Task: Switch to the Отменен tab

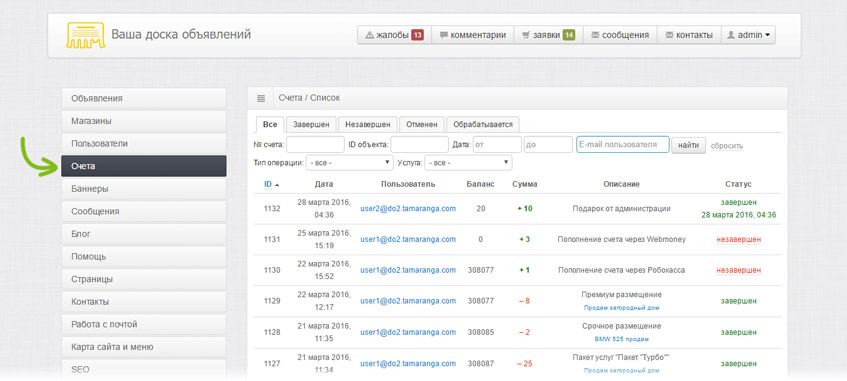Action: [422, 124]
